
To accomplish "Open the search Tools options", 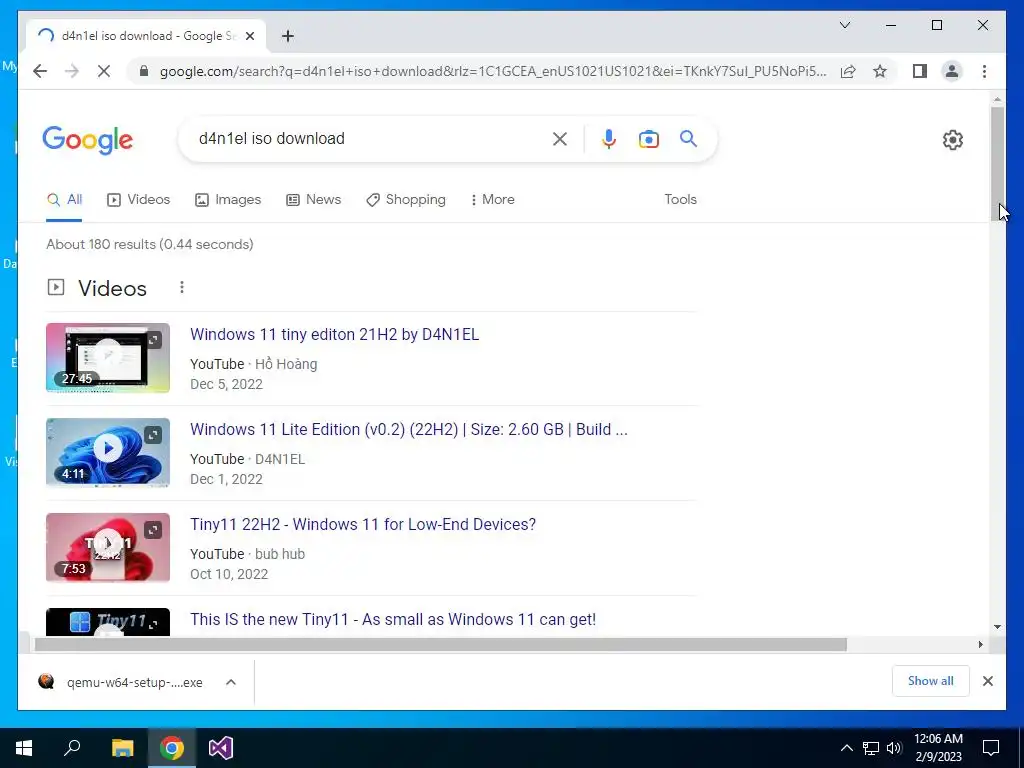I will [x=680, y=199].
